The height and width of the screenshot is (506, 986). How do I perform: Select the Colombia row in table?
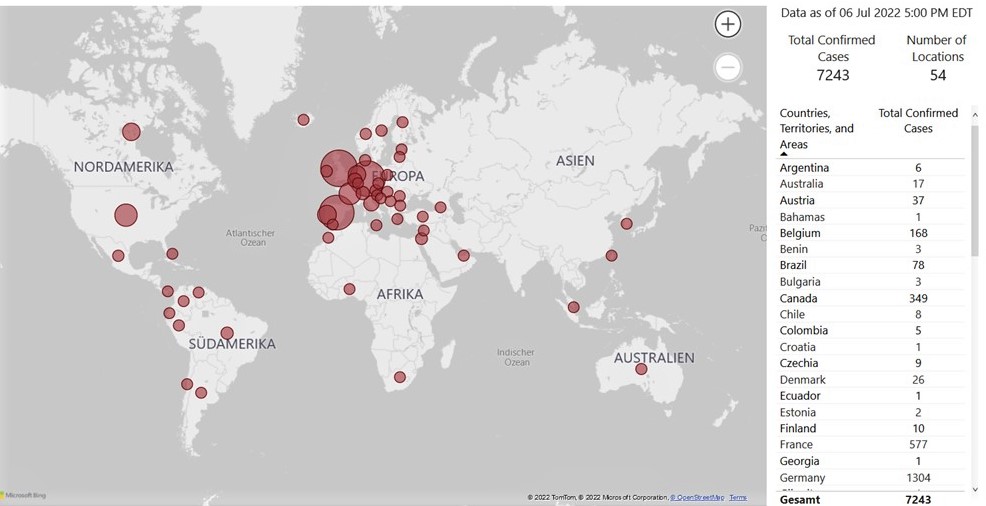[871, 331]
